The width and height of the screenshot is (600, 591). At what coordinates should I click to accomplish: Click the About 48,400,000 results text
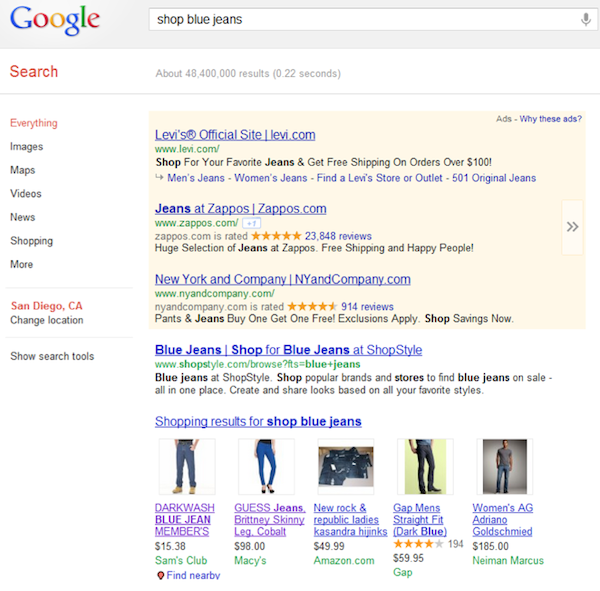click(248, 73)
